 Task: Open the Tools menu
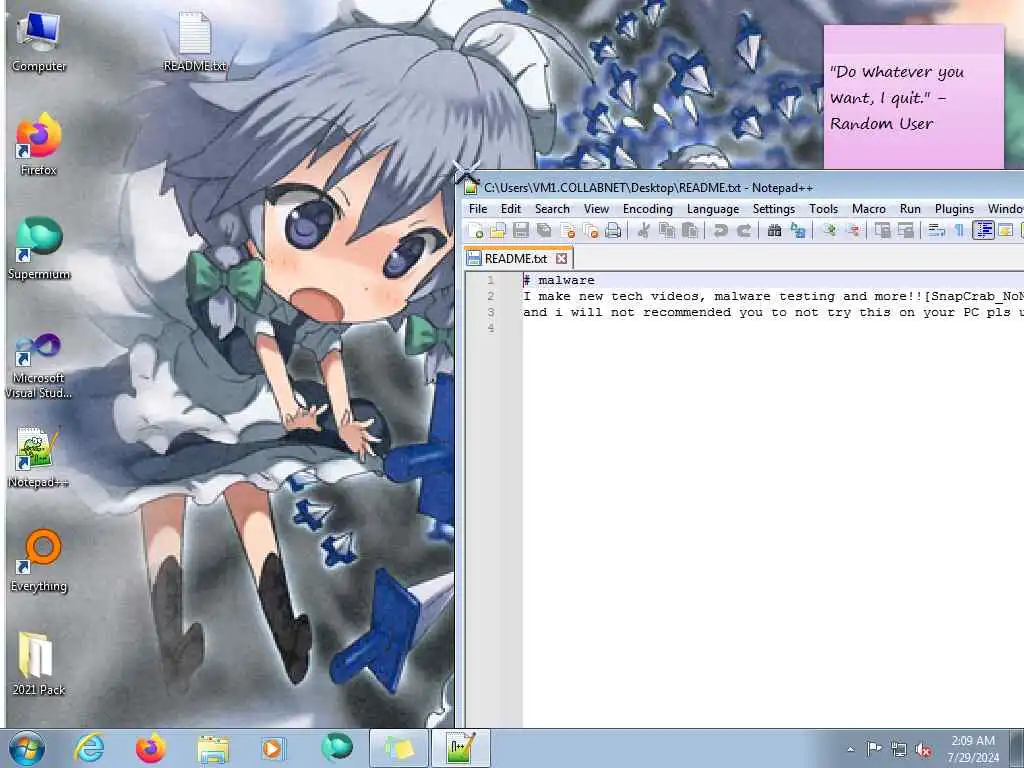[824, 209]
